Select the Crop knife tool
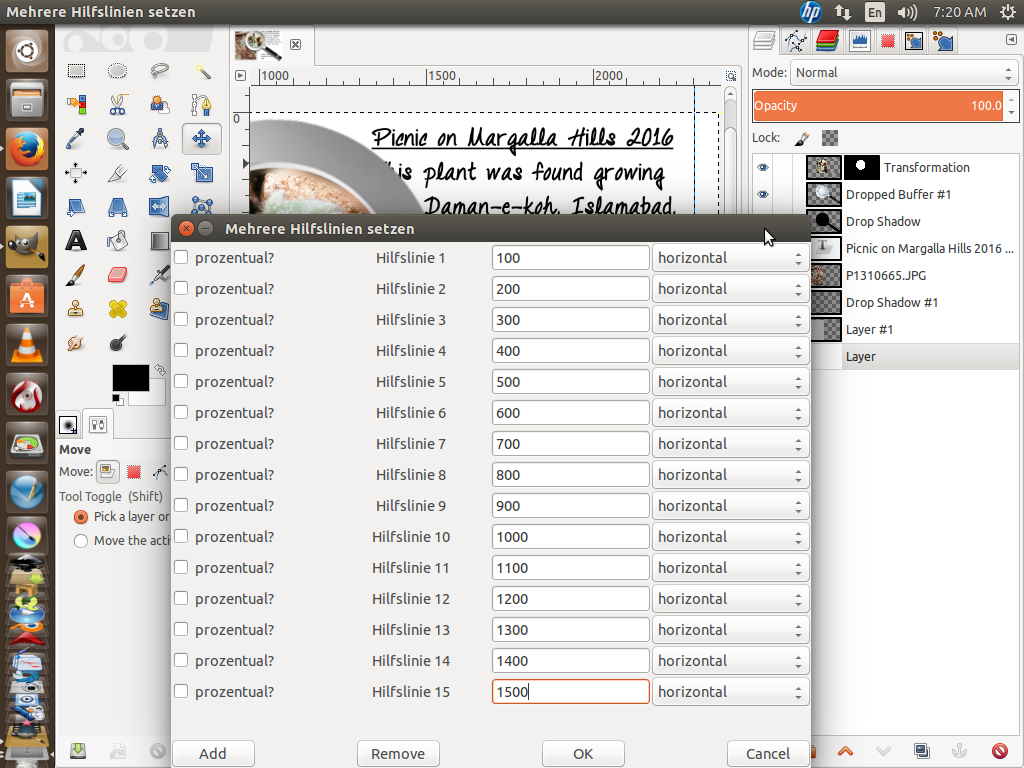1024x768 pixels. coord(118,173)
